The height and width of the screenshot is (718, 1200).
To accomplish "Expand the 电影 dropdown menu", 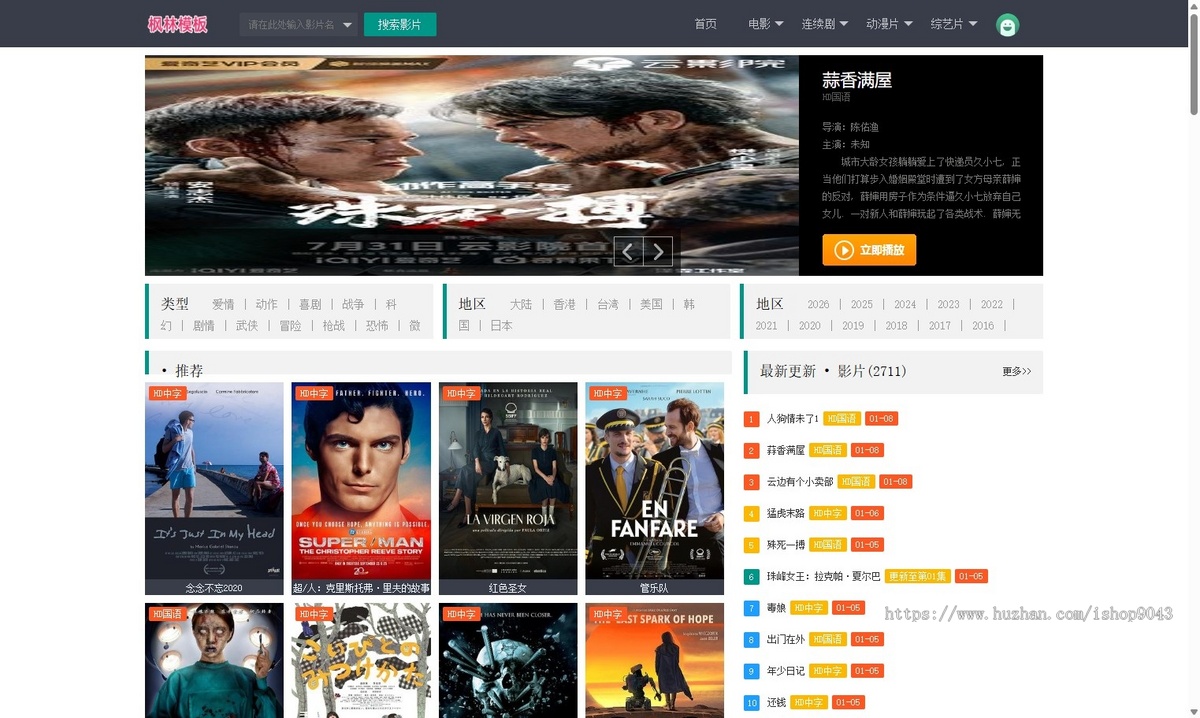I will pos(766,24).
